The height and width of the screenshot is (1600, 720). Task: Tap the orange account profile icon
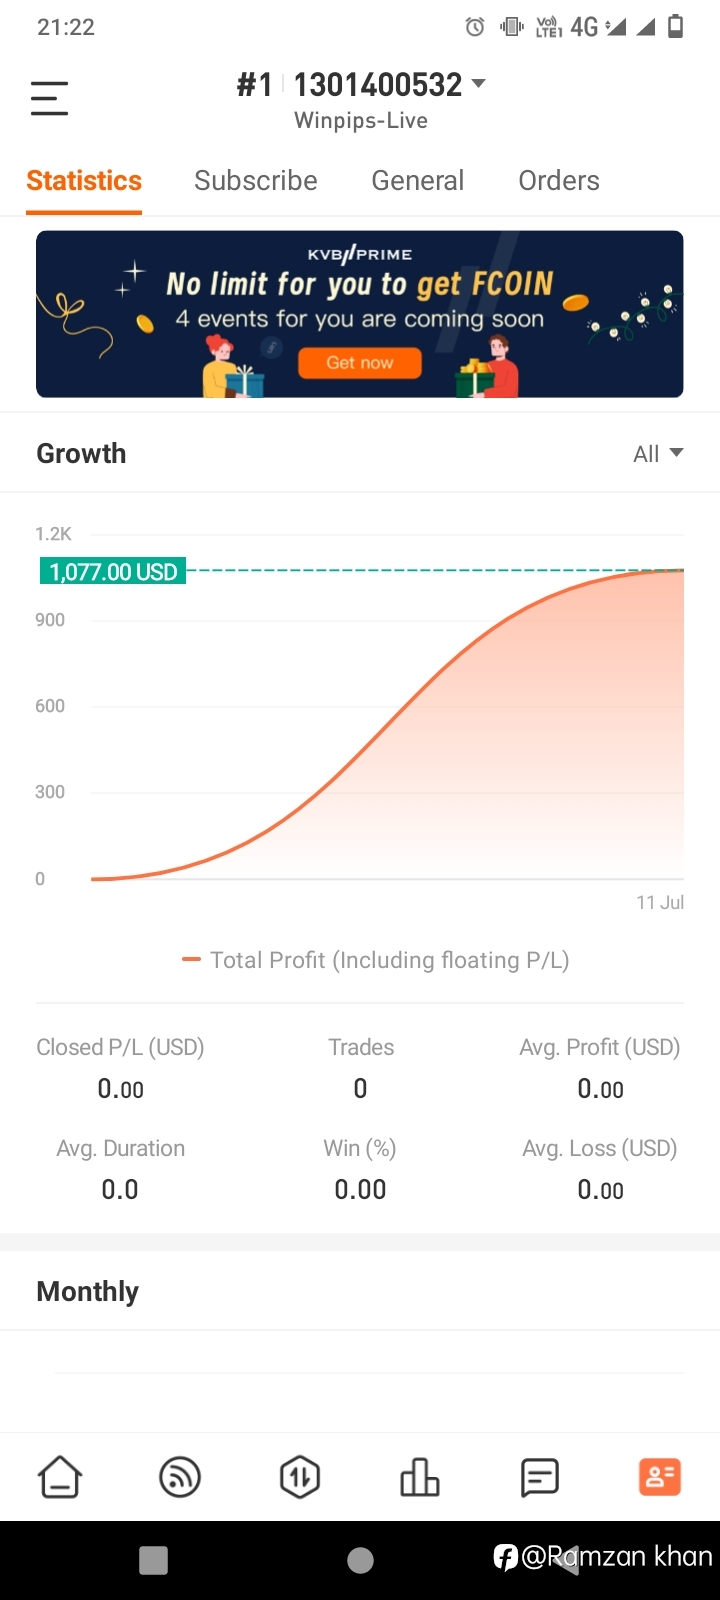[660, 1477]
